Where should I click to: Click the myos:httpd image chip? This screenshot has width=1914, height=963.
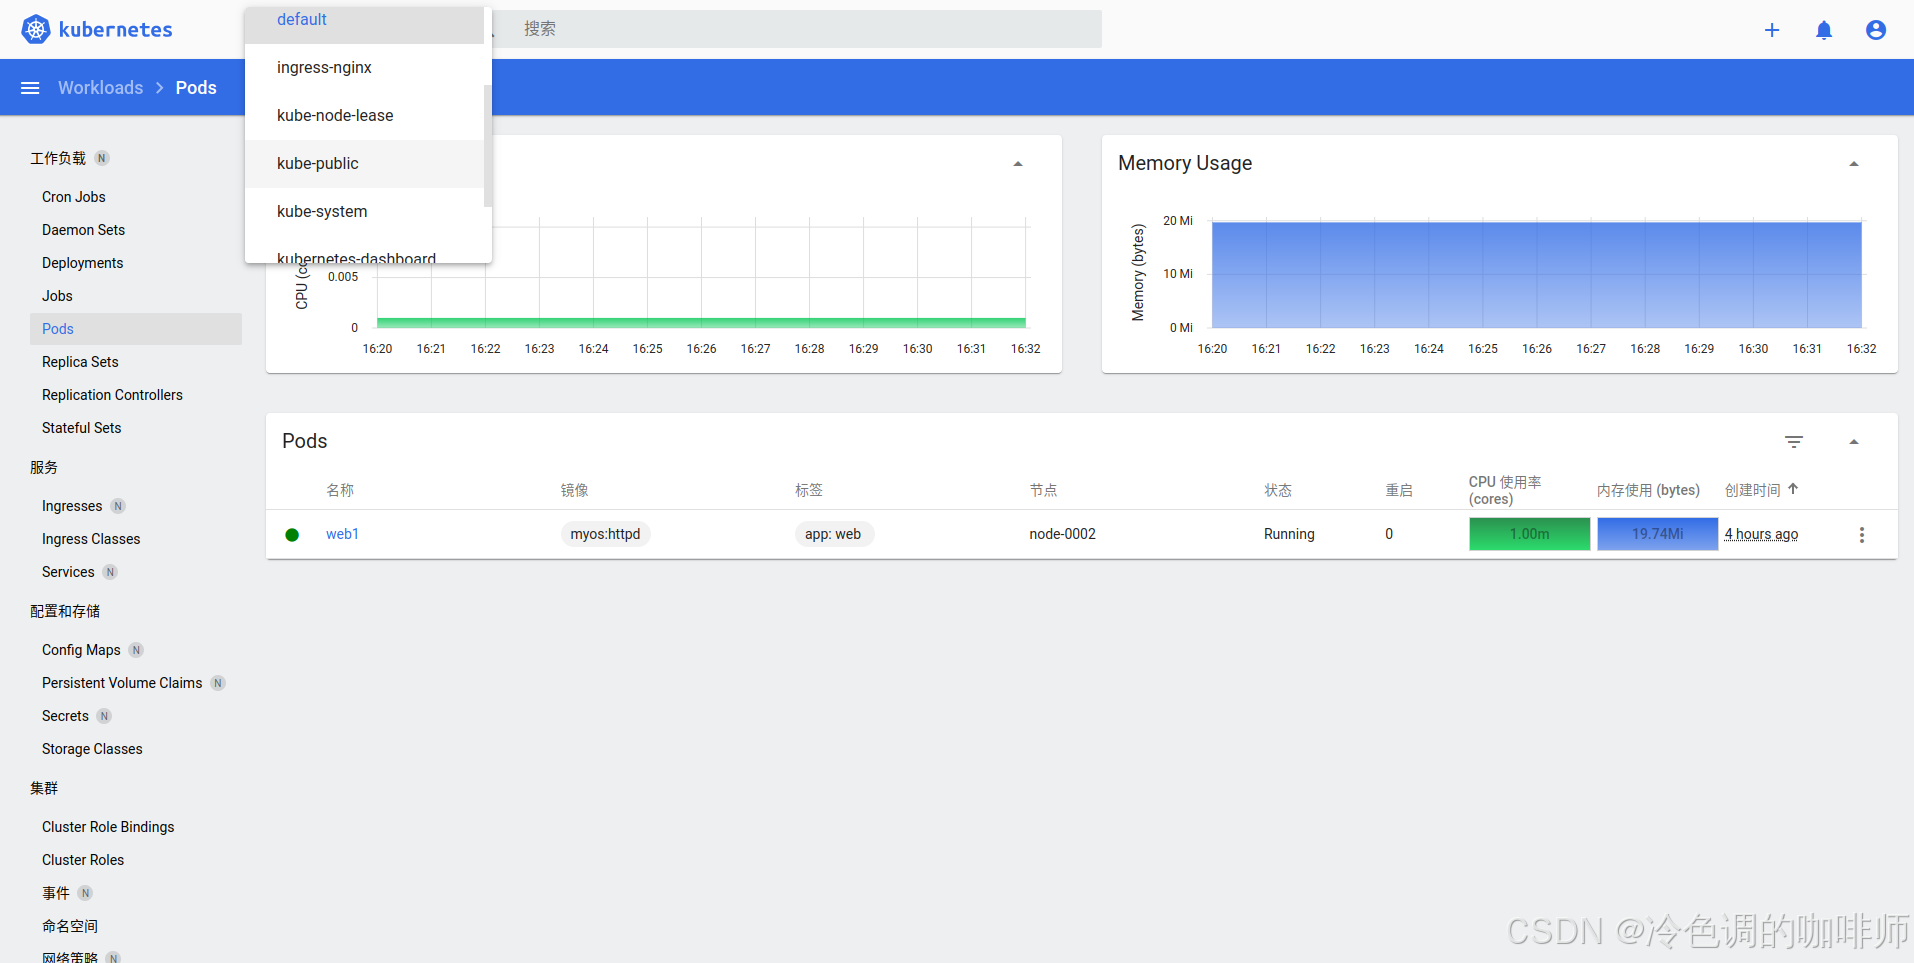[x=605, y=534]
